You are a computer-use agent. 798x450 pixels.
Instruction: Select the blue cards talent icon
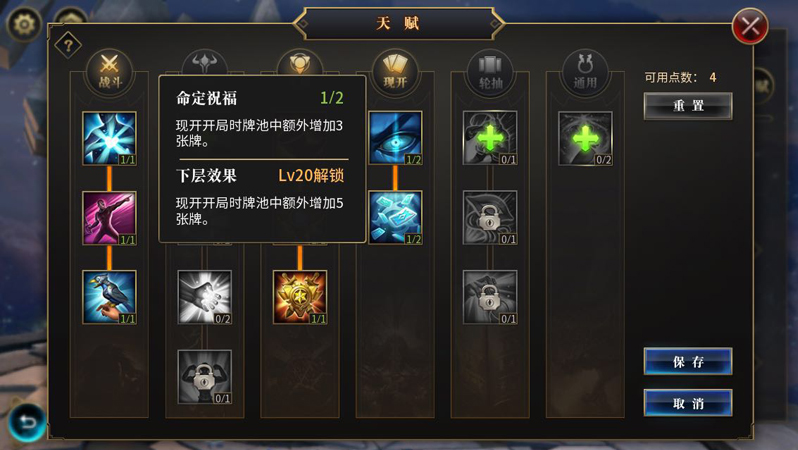coord(395,218)
